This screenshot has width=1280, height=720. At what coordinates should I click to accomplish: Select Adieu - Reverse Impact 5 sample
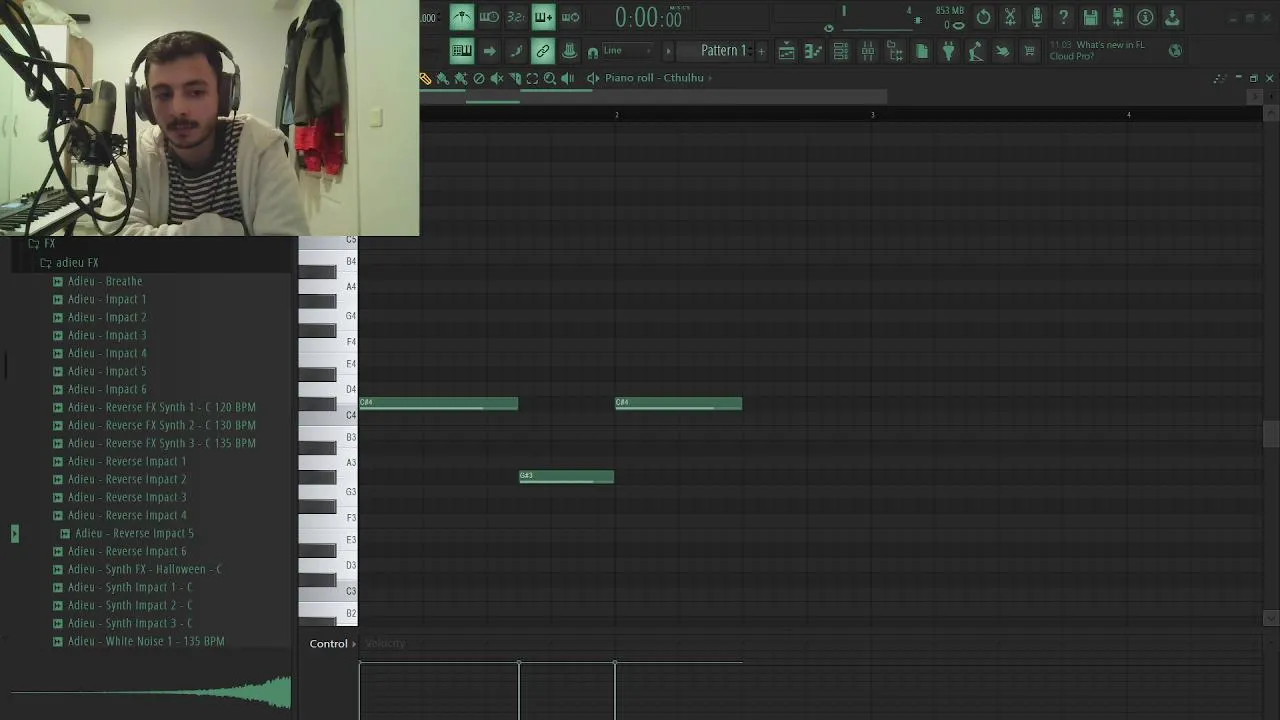coord(134,533)
